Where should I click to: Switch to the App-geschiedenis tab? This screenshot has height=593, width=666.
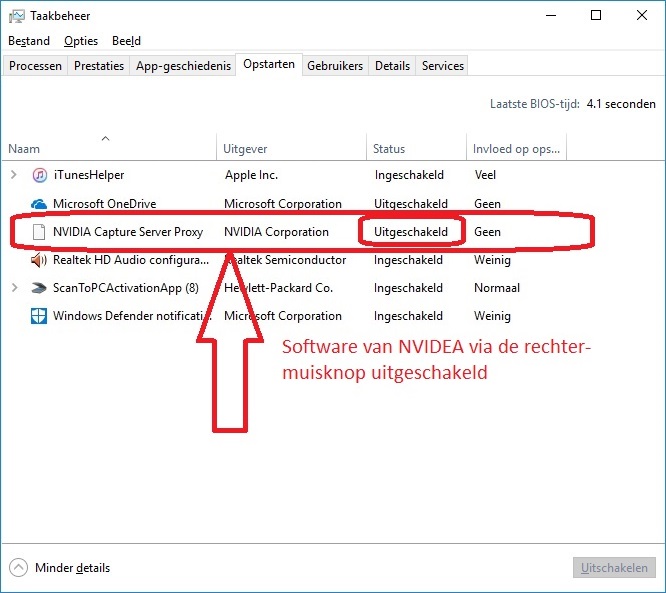pos(183,66)
